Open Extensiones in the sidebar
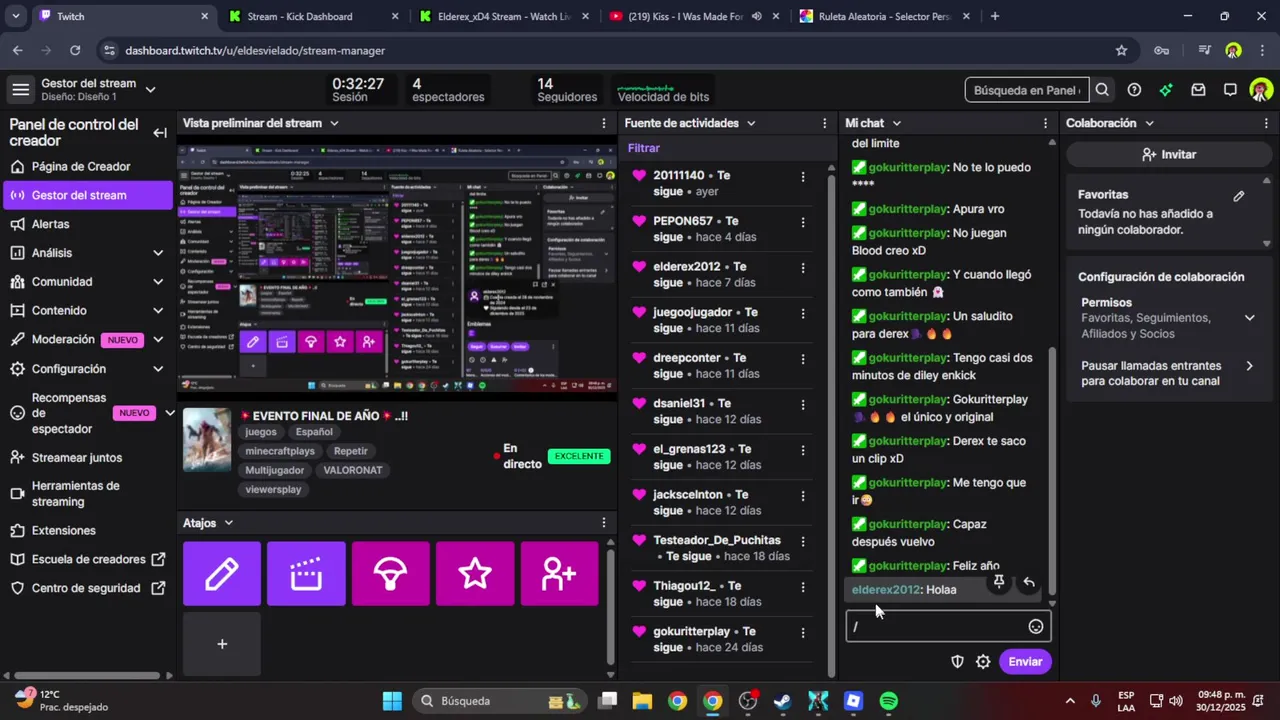This screenshot has width=1280, height=720. [x=64, y=531]
